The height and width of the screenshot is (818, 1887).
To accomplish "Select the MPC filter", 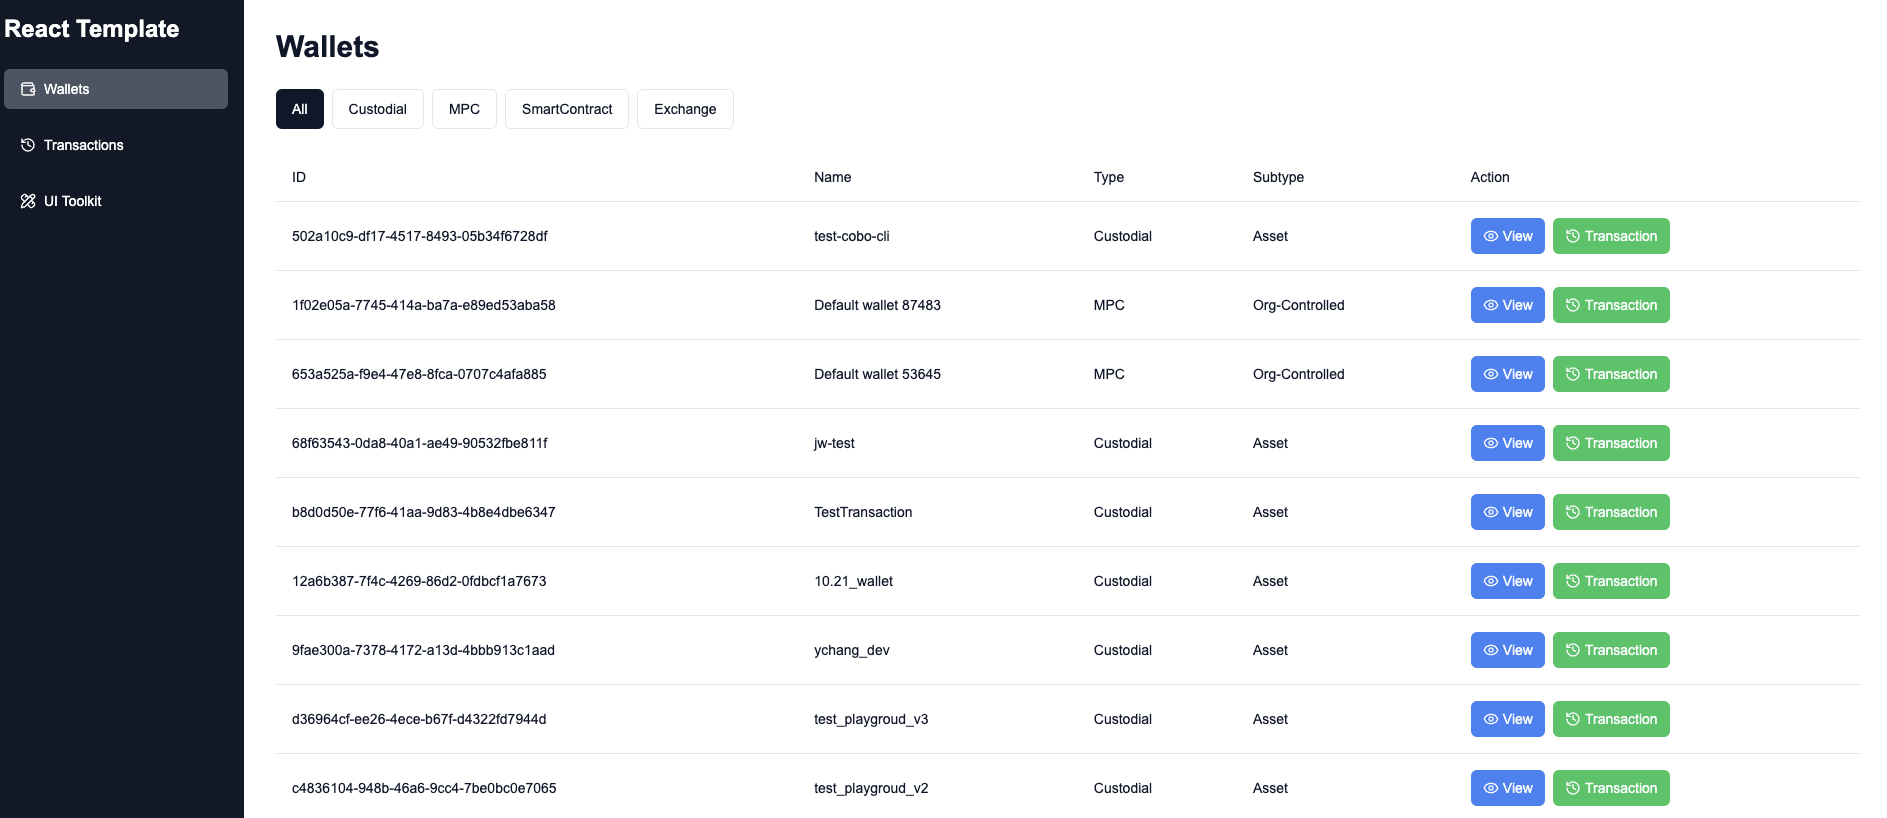I will point(464,109).
